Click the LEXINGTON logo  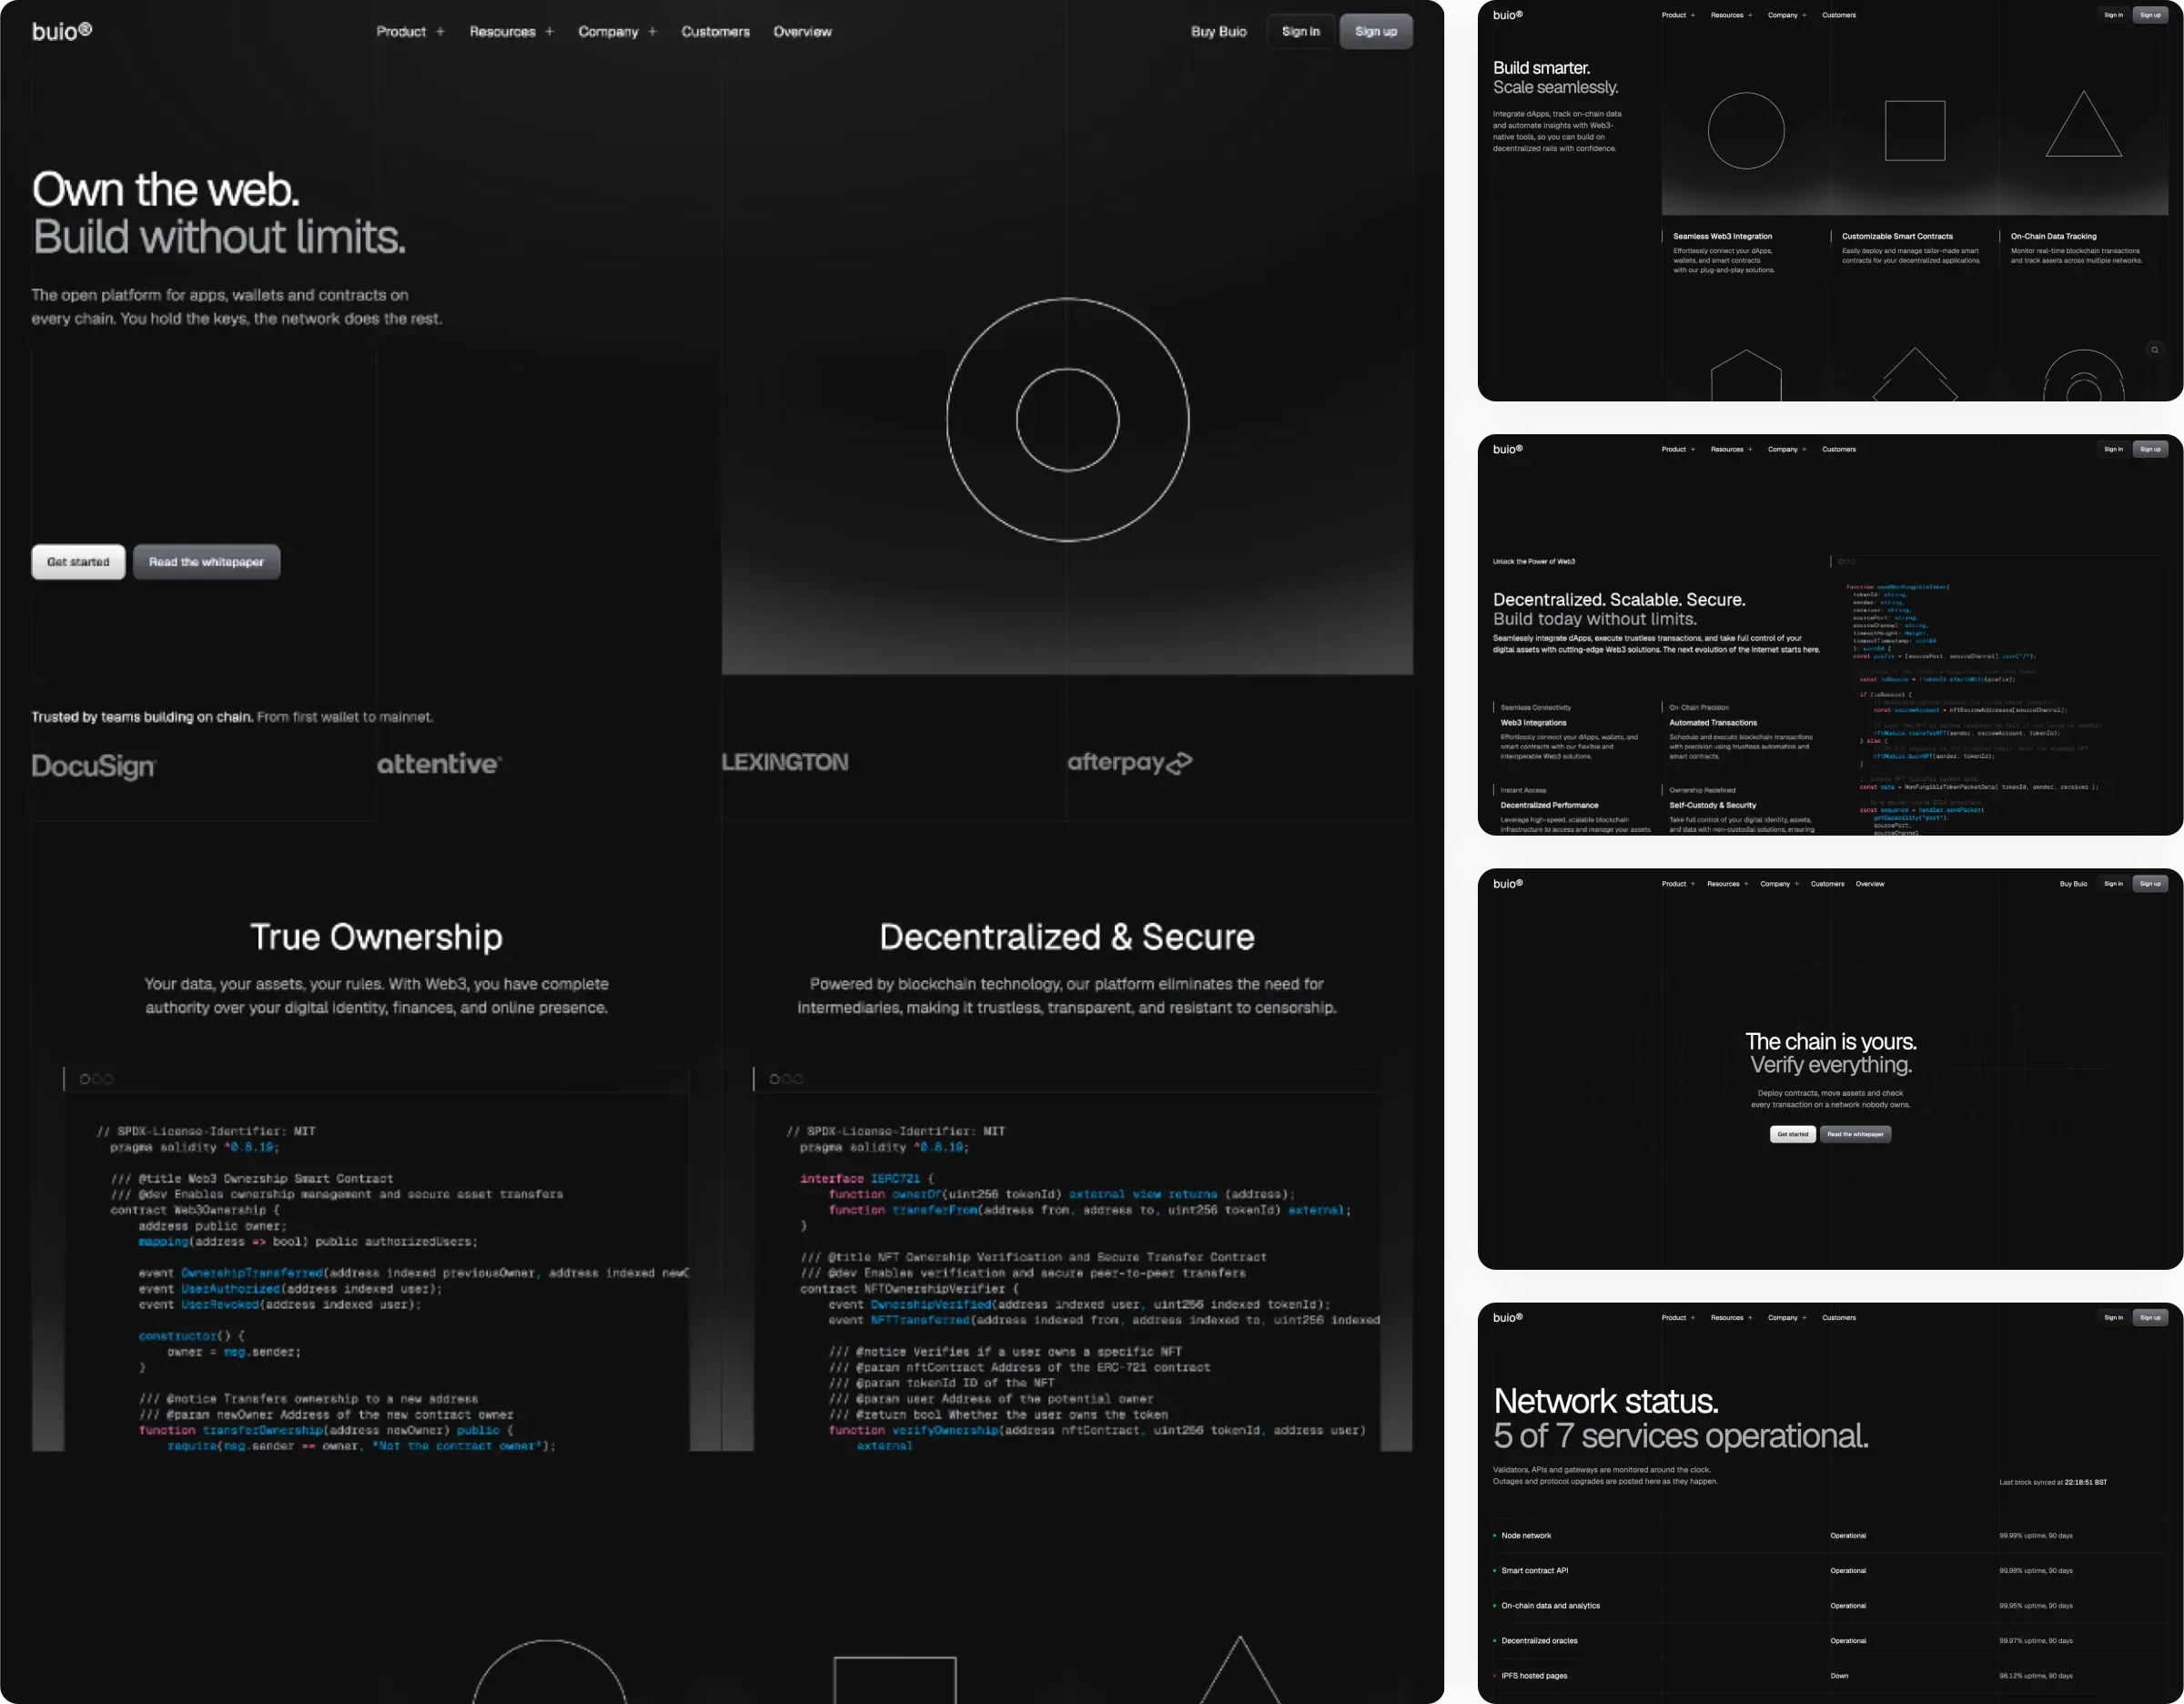(x=785, y=762)
